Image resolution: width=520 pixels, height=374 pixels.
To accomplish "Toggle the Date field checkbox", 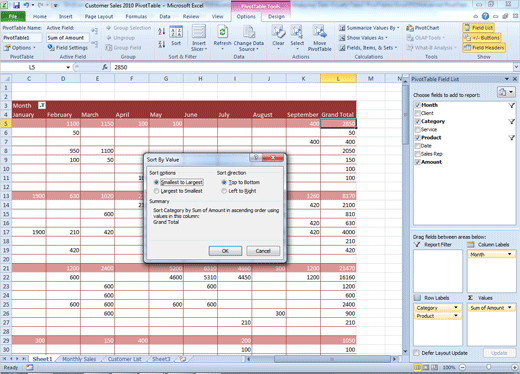I will [x=417, y=146].
